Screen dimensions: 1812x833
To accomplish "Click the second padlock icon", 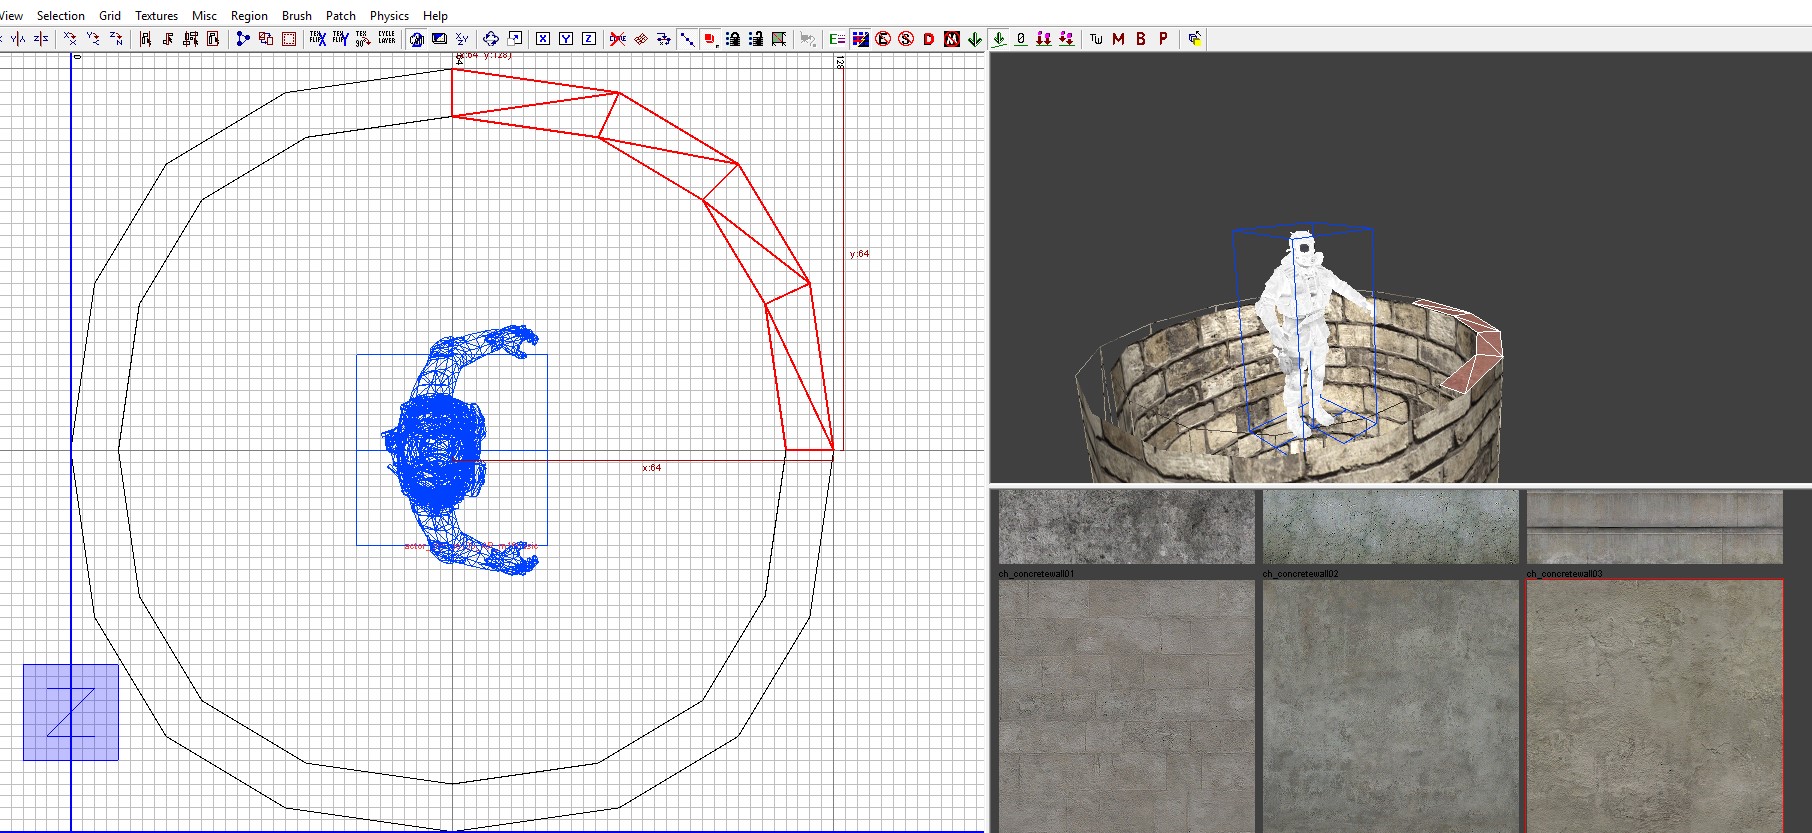I will [x=756, y=39].
